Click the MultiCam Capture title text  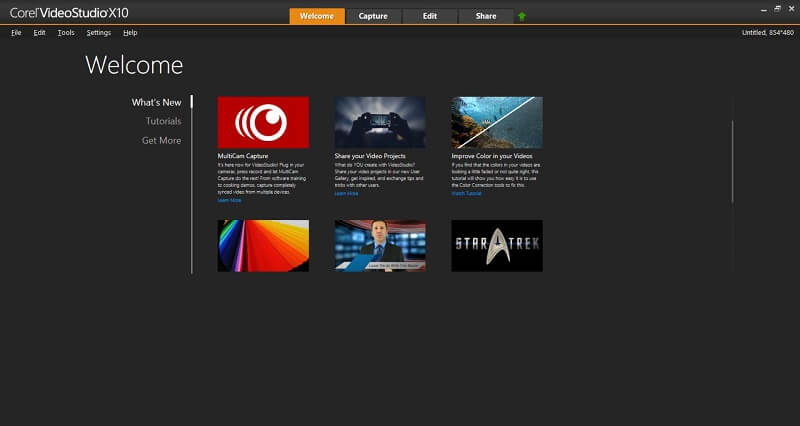pos(242,156)
